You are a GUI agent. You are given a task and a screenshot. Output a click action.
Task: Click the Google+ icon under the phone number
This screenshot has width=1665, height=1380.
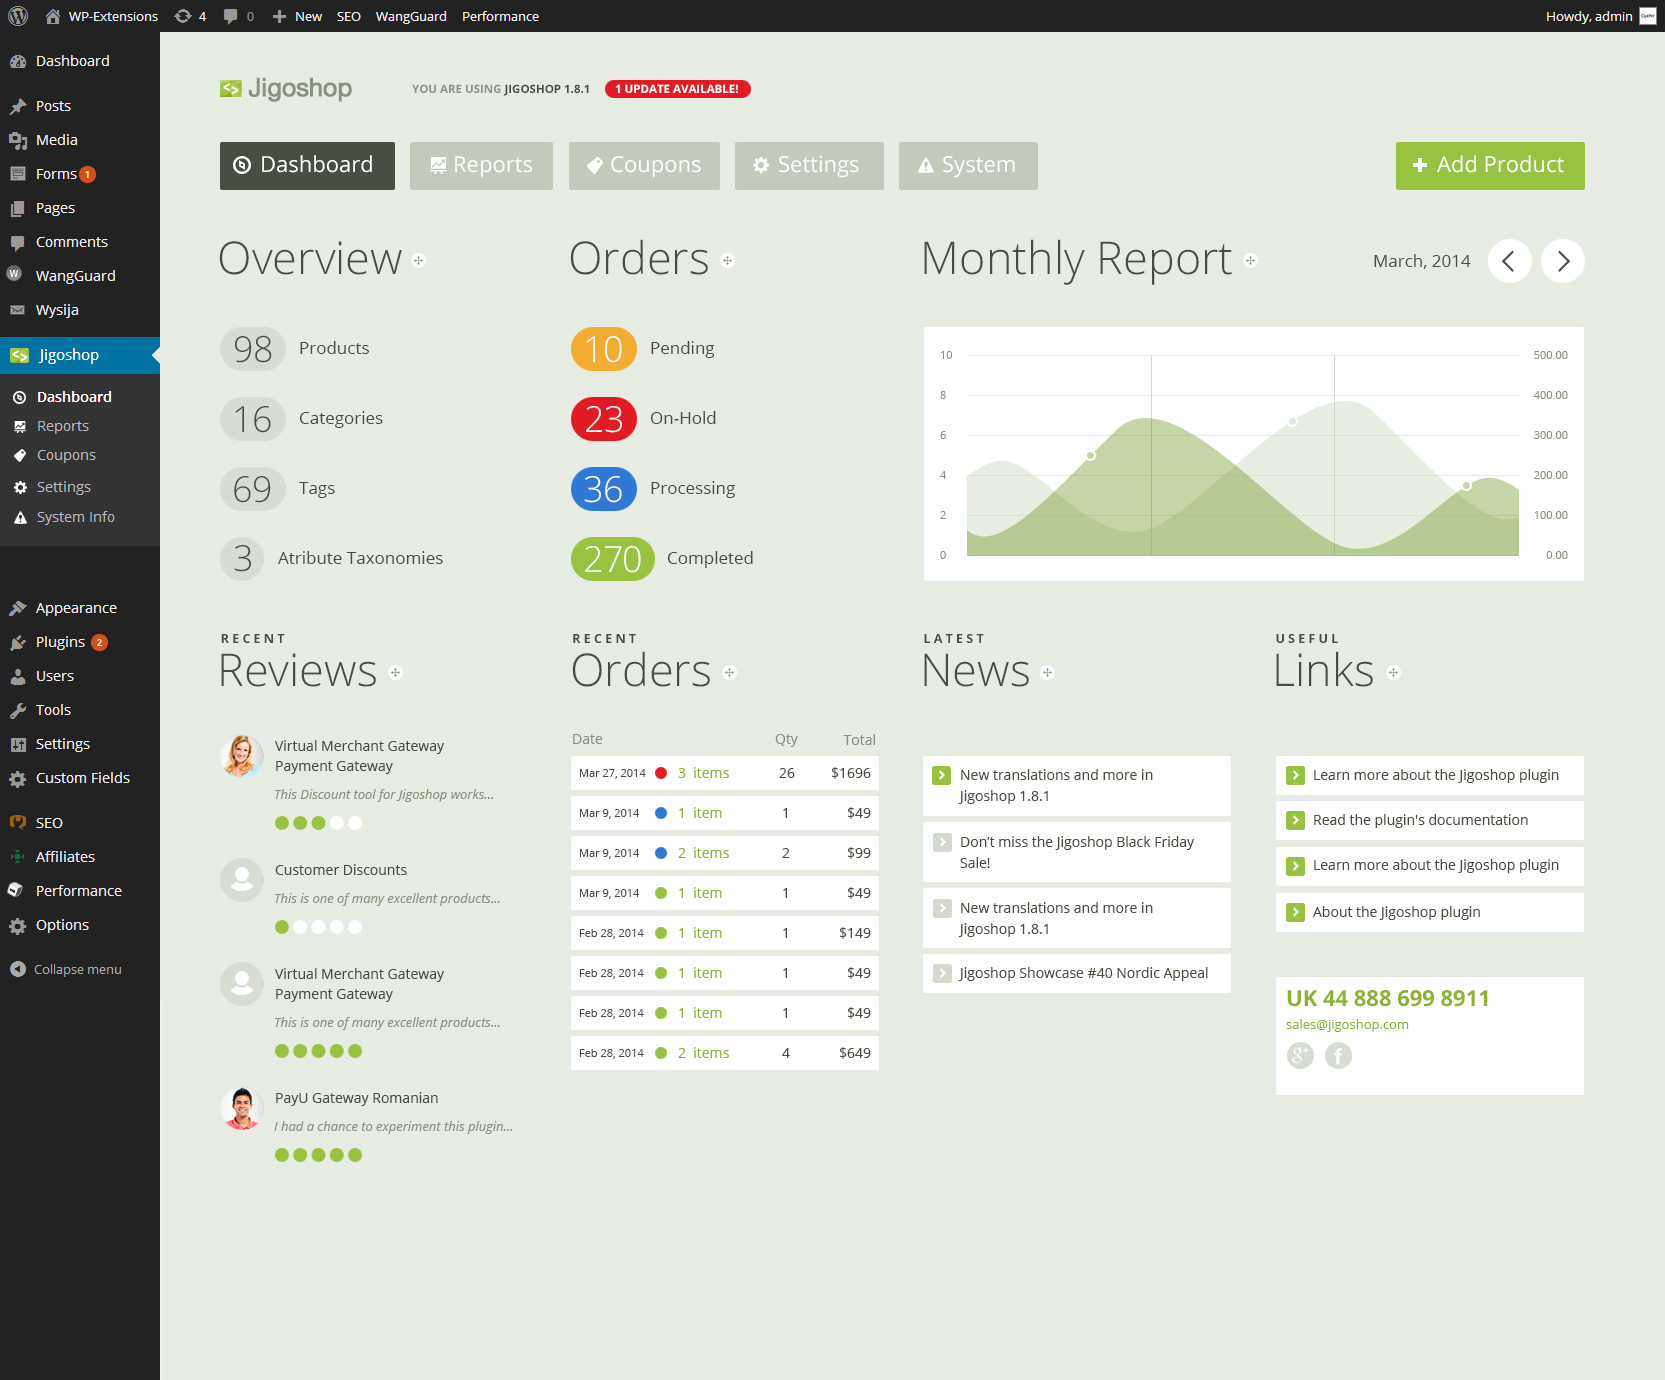[1300, 1056]
